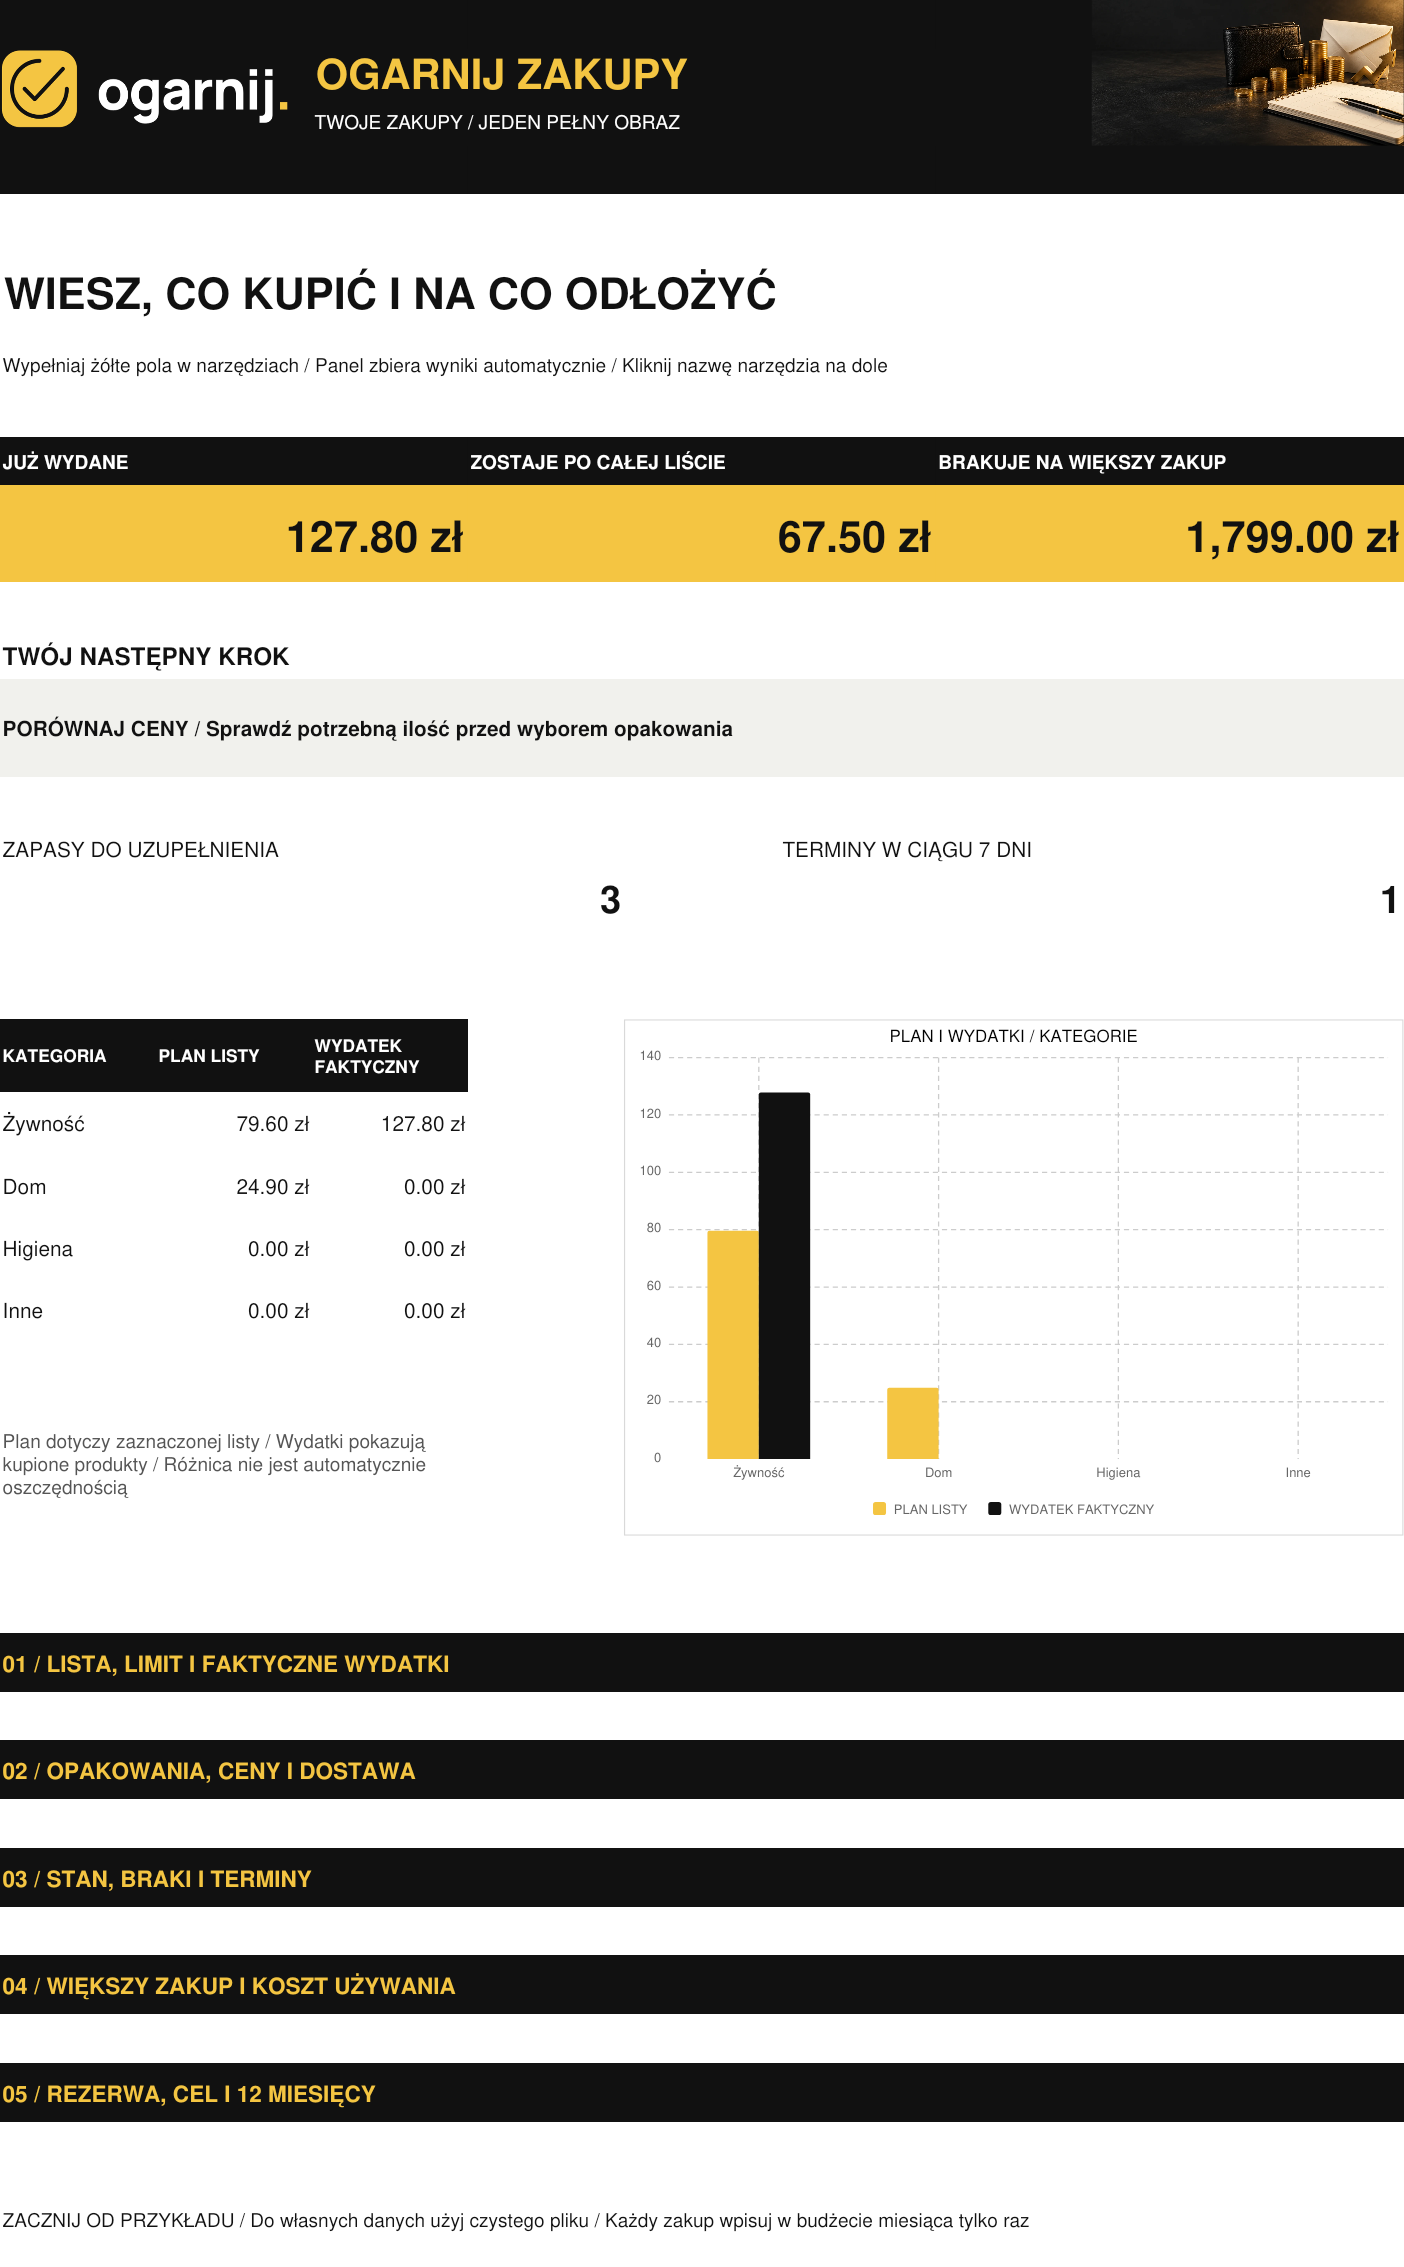Click the TWÓJ NASTĘPNY KROK heading
This screenshot has height=2267, width=1404.
146,657
